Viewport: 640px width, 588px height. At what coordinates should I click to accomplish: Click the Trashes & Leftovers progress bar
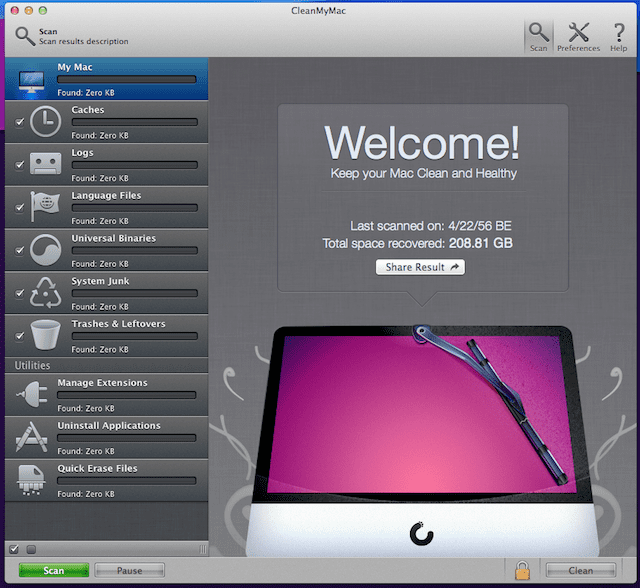point(135,336)
